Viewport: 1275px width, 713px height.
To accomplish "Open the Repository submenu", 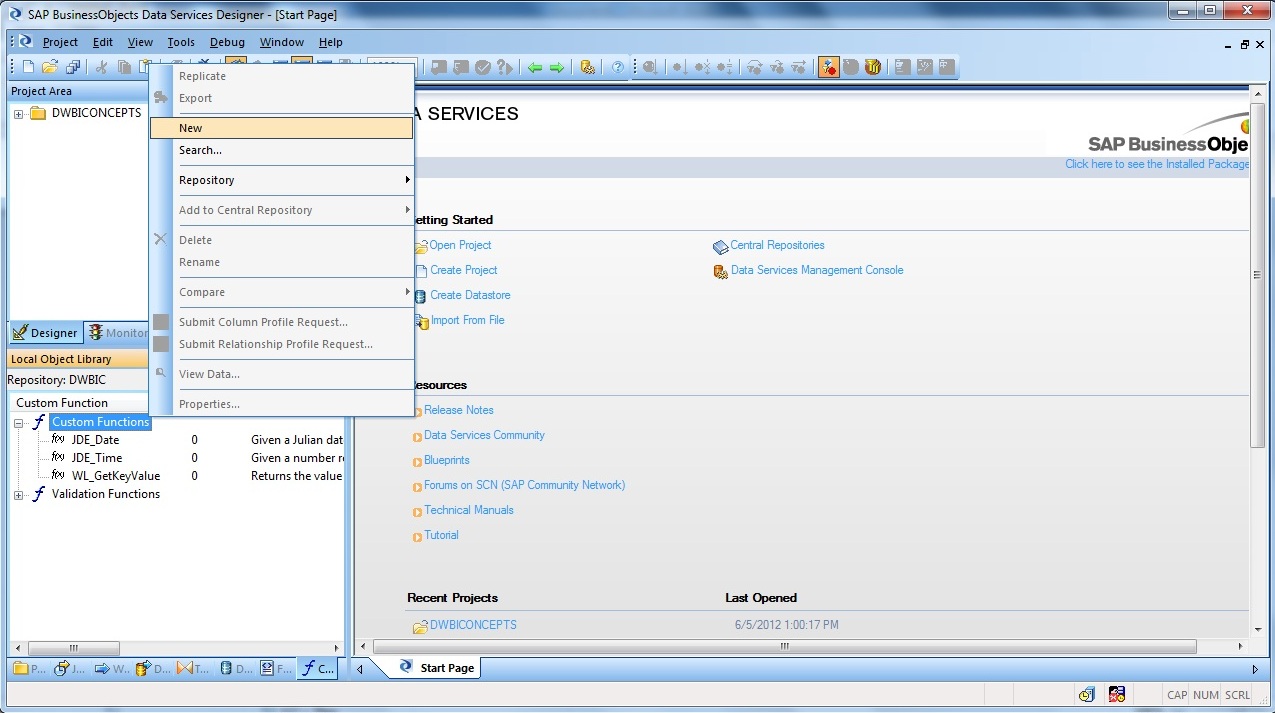I will coord(281,180).
